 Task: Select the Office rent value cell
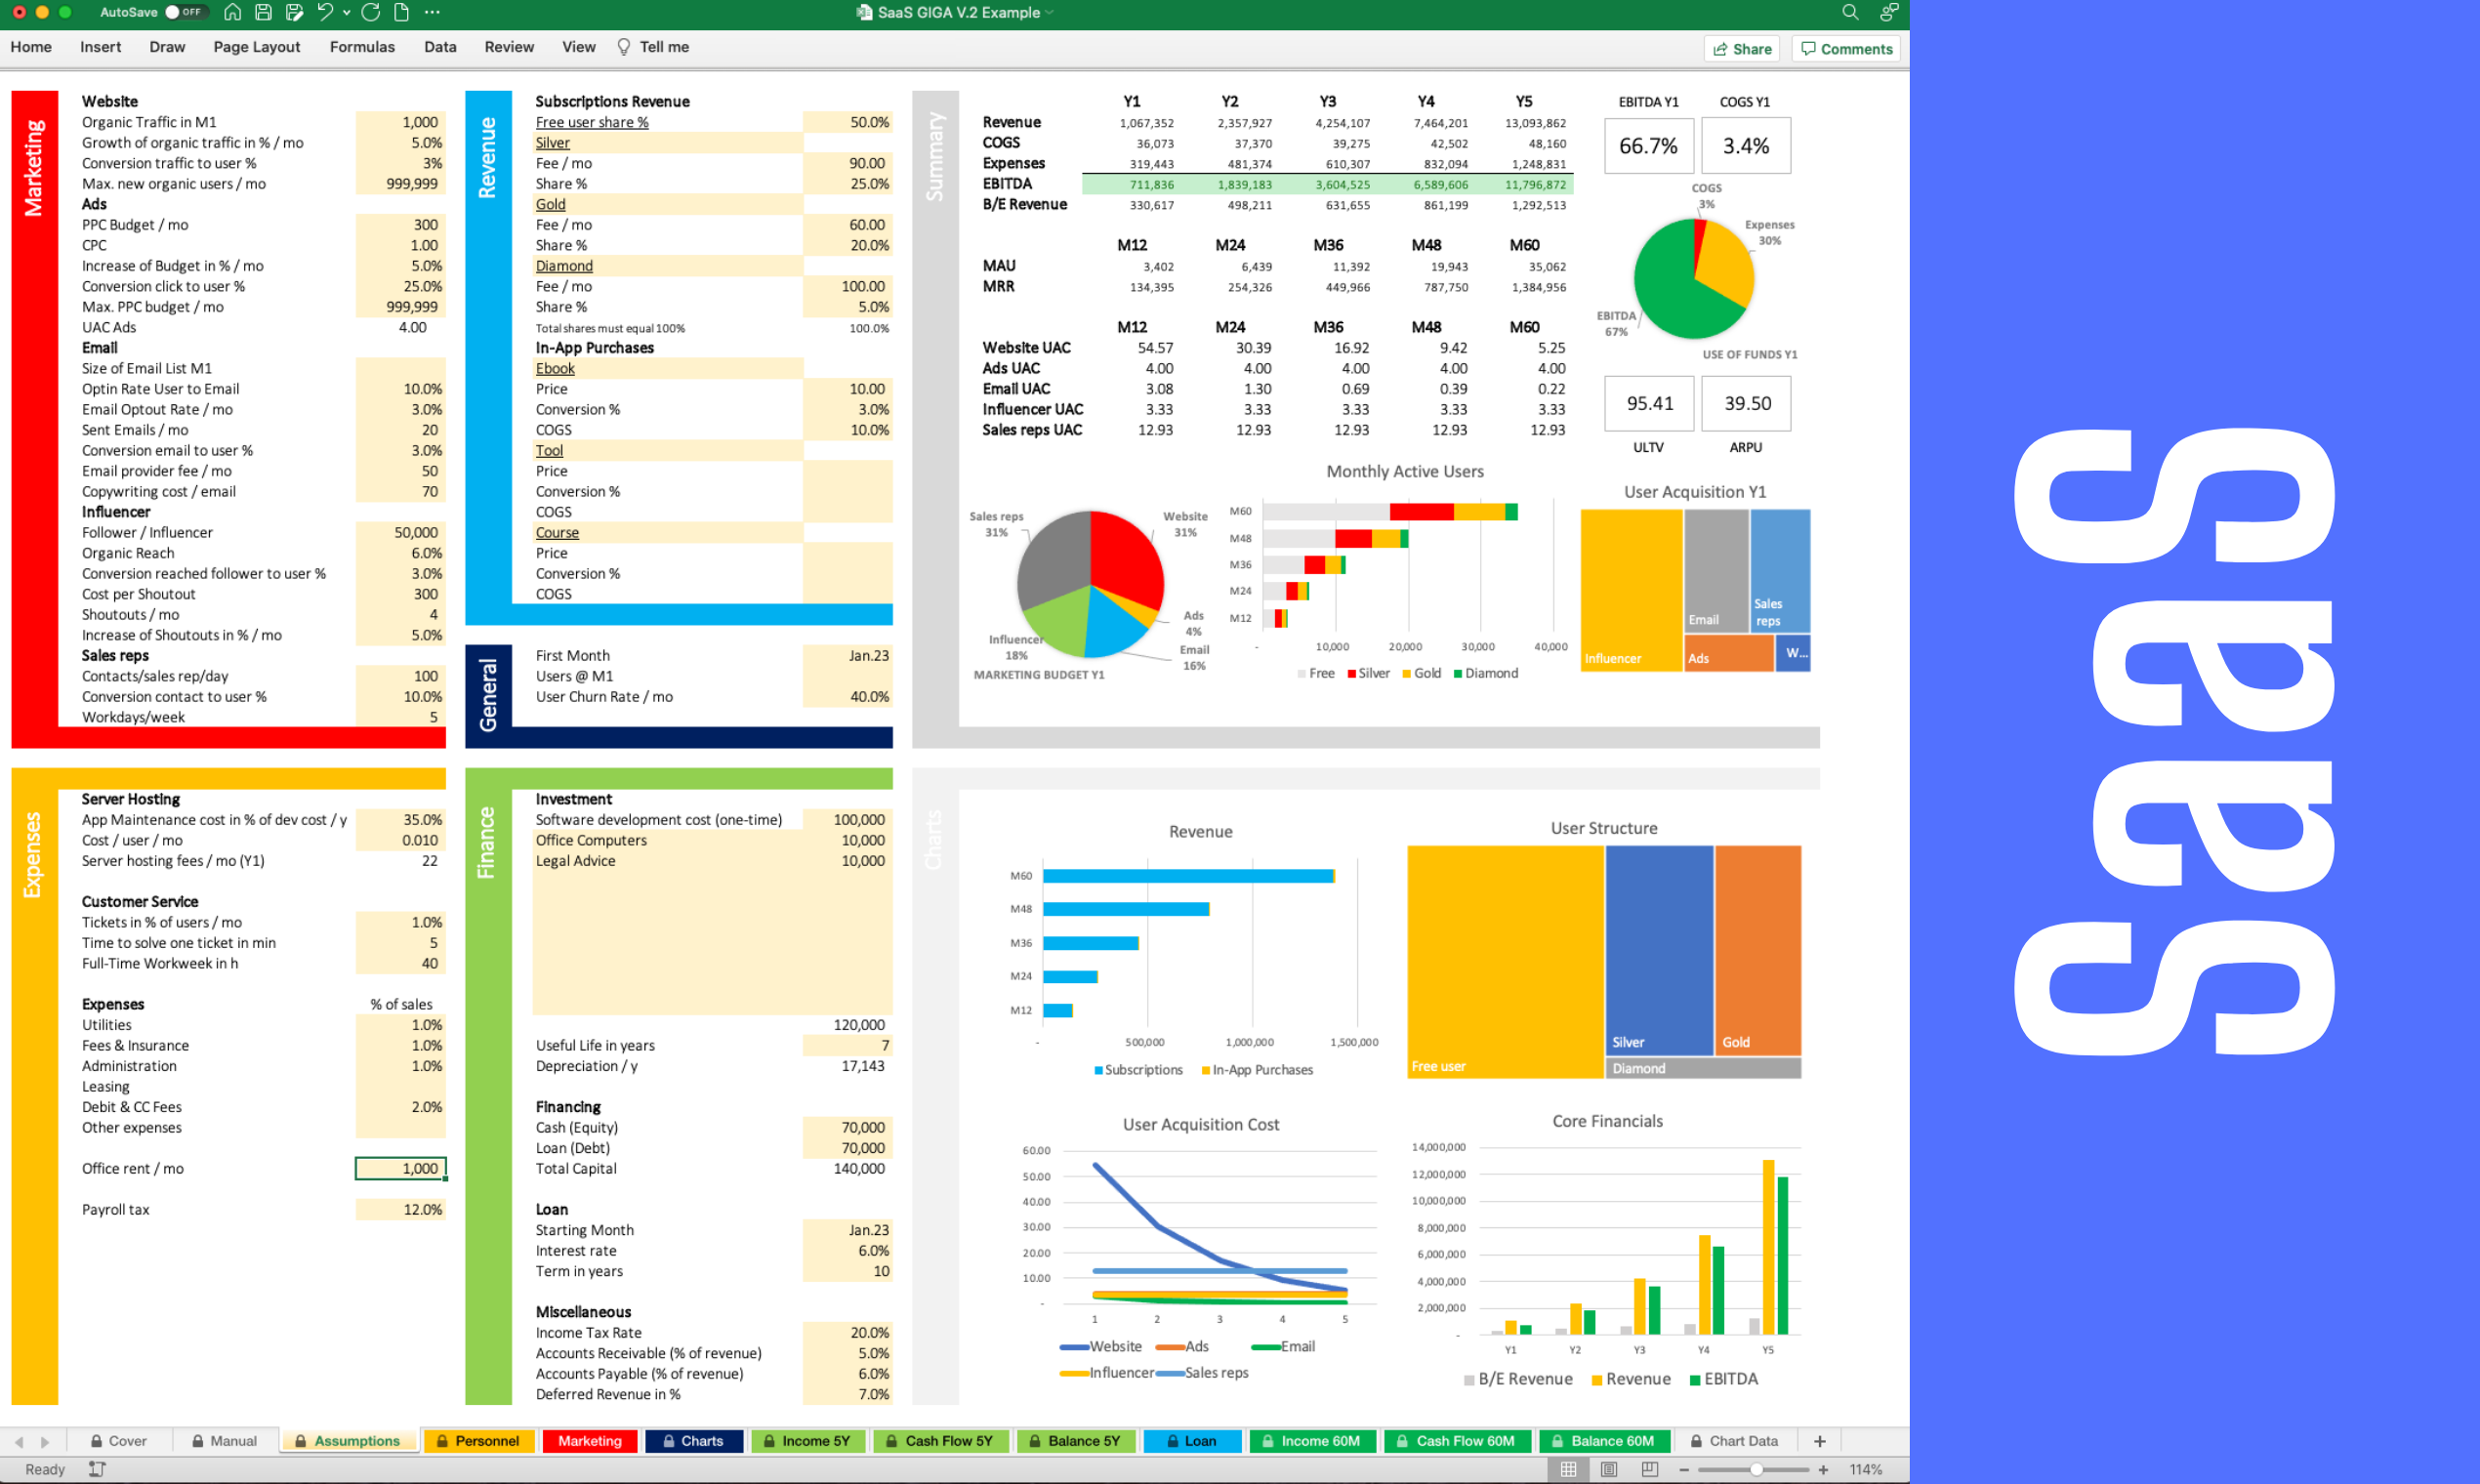coord(400,1168)
